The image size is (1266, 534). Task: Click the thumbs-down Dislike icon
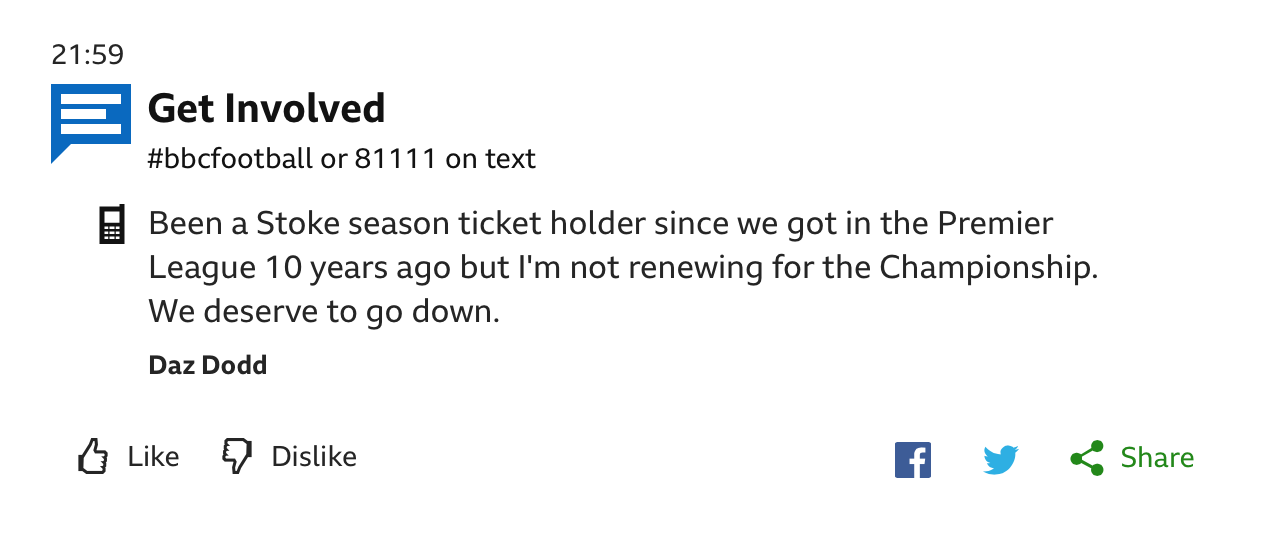(x=237, y=456)
